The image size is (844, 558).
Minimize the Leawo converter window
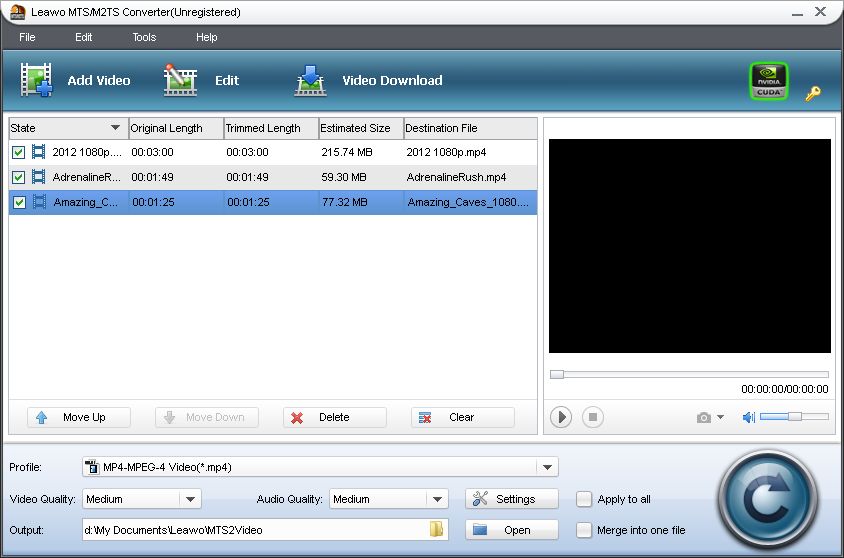click(797, 12)
